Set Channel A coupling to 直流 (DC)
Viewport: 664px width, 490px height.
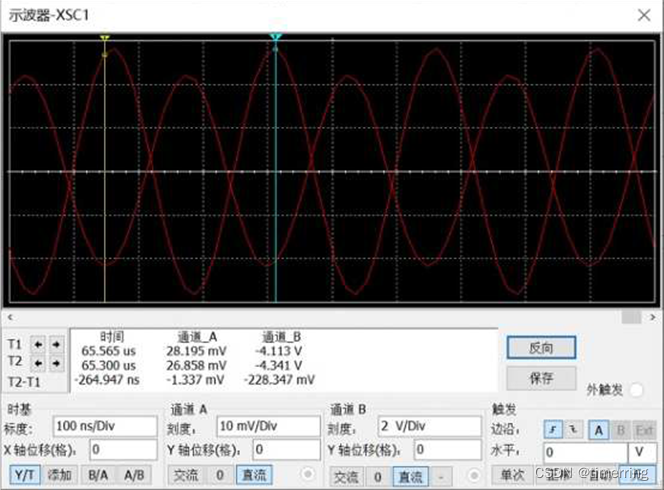[x=254, y=475]
